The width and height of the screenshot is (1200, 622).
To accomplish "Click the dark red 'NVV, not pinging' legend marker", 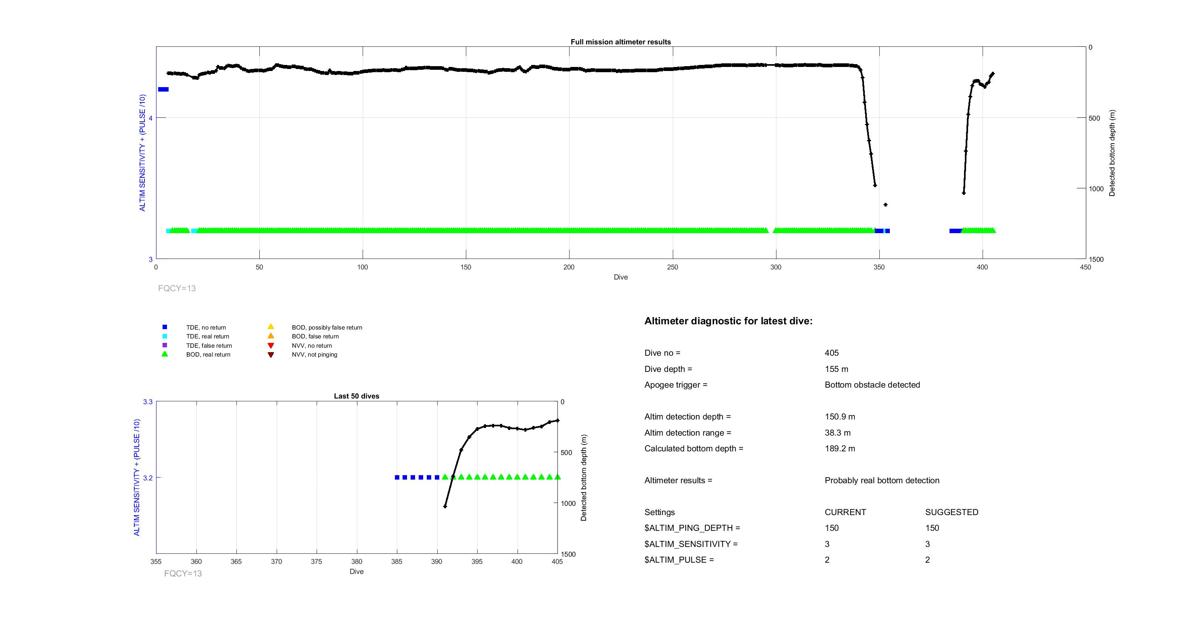I will click(x=270, y=354).
